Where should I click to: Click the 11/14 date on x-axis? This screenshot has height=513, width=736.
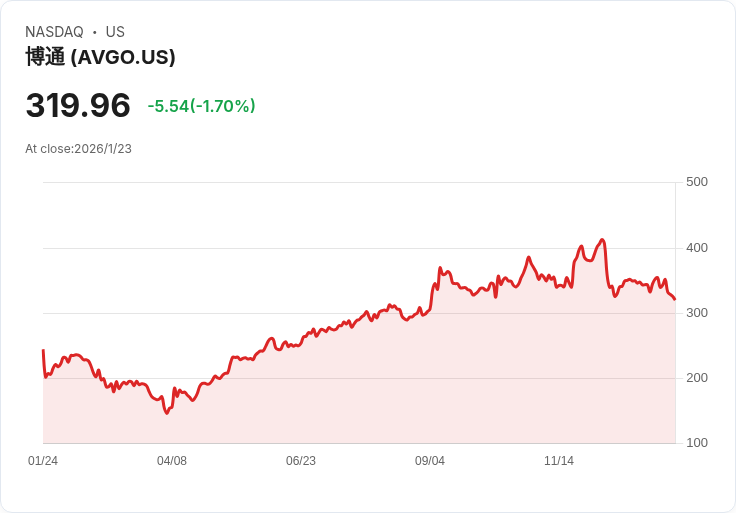pyautogui.click(x=559, y=461)
